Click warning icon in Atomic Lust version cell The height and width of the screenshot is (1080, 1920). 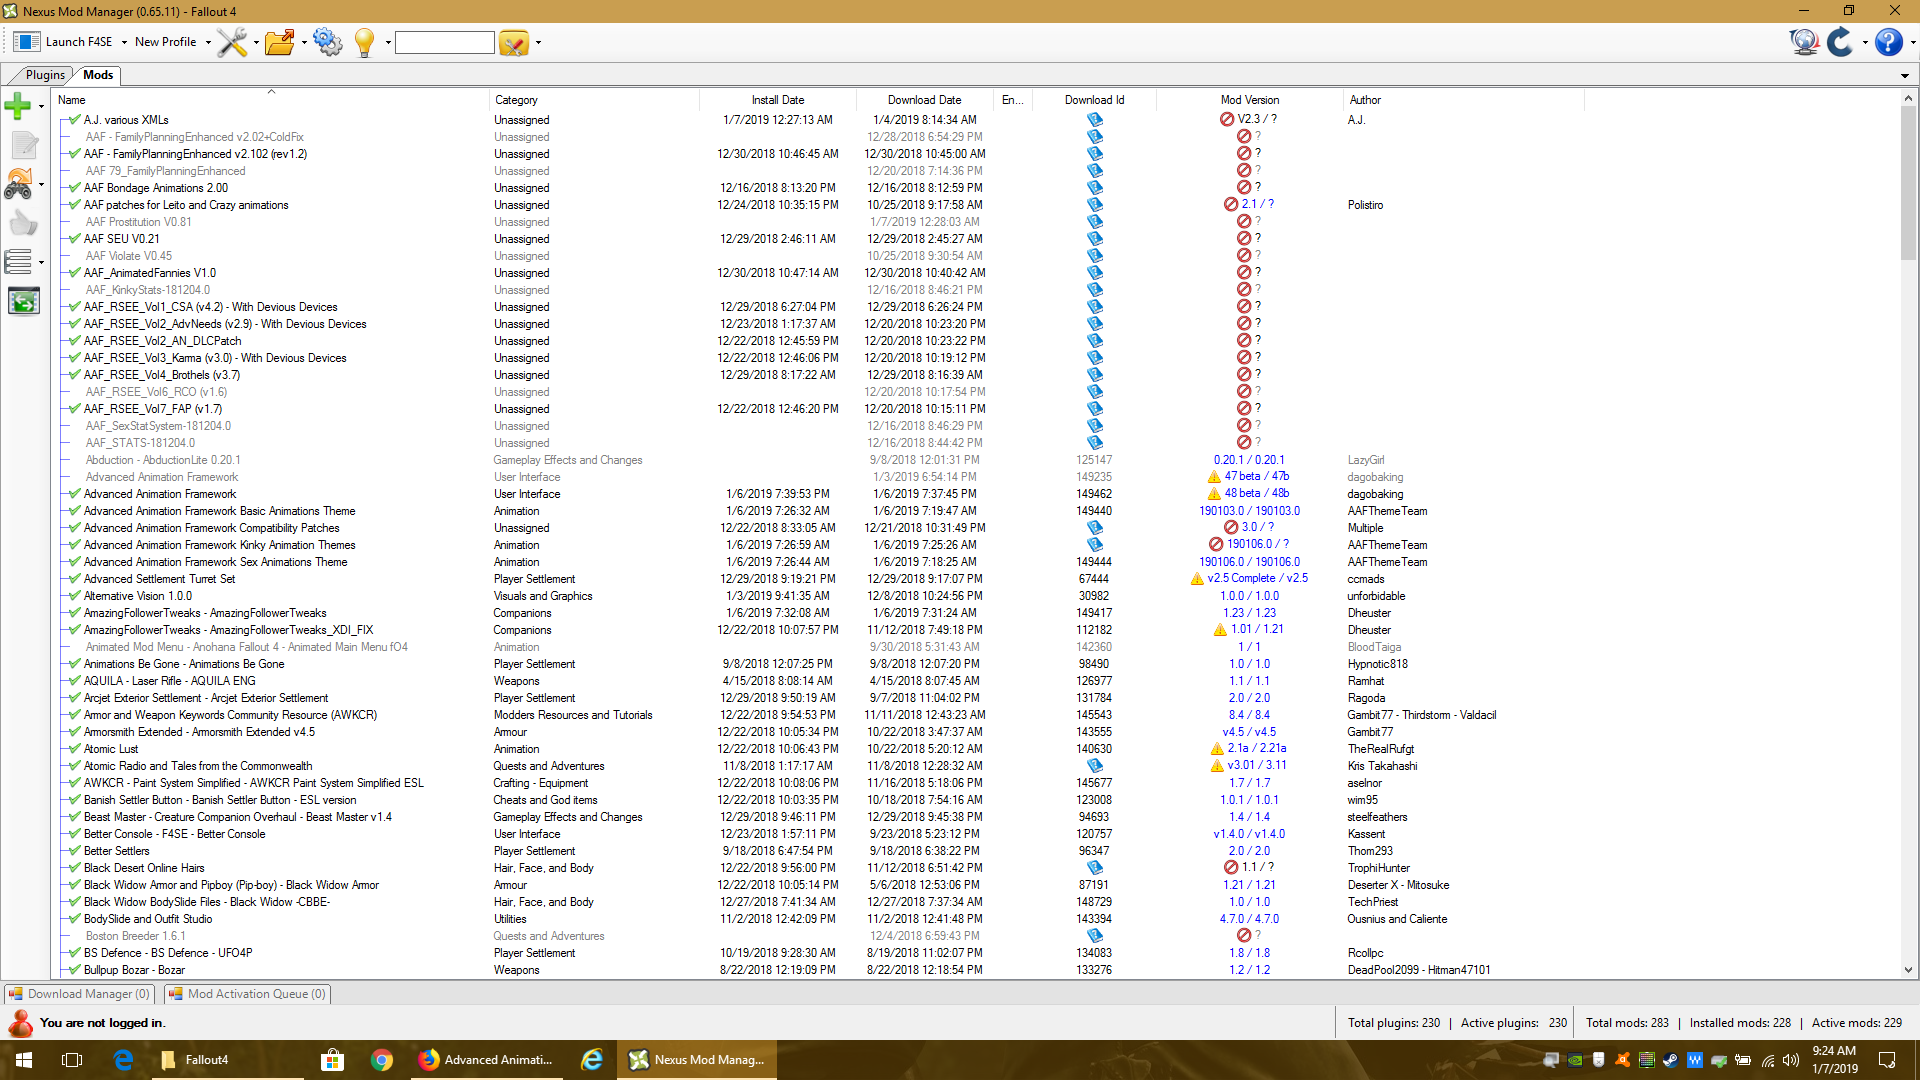[1217, 749]
